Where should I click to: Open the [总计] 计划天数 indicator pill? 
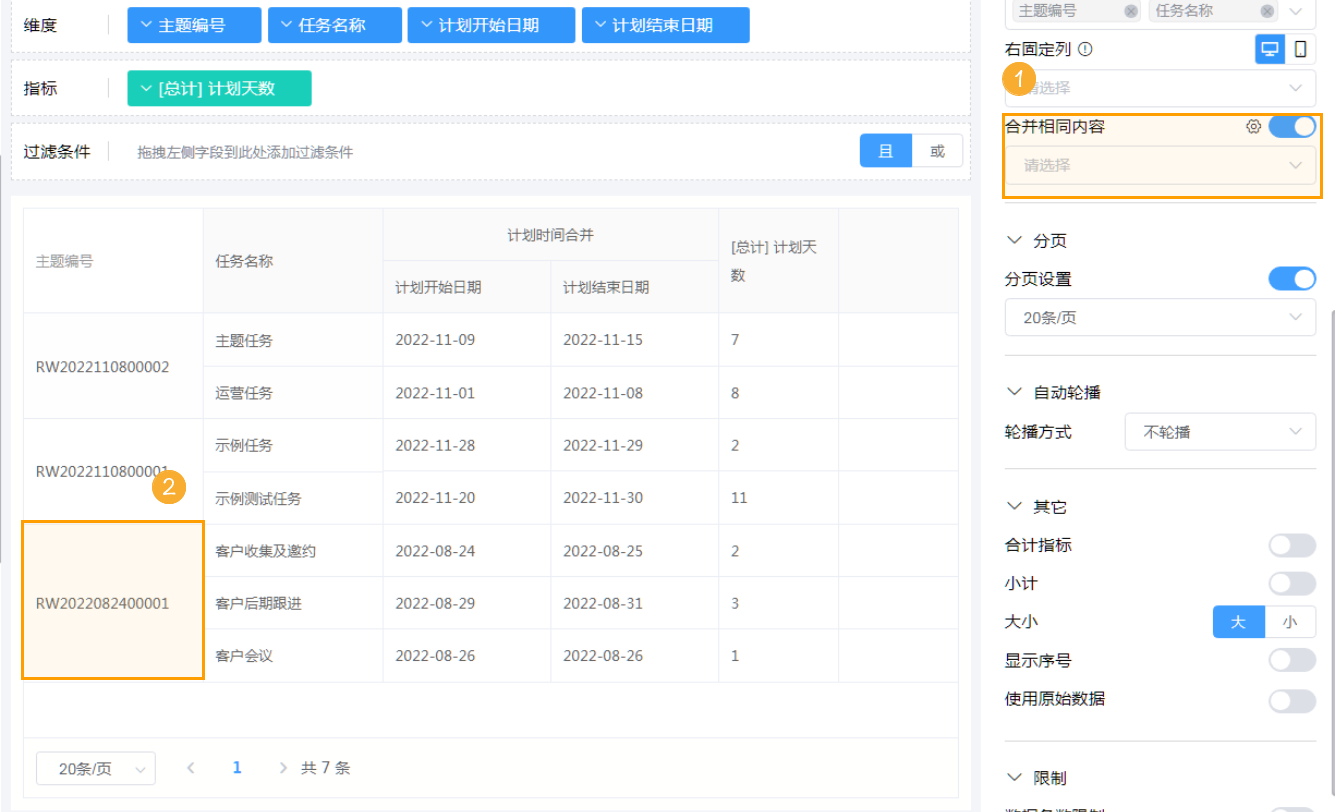218,88
